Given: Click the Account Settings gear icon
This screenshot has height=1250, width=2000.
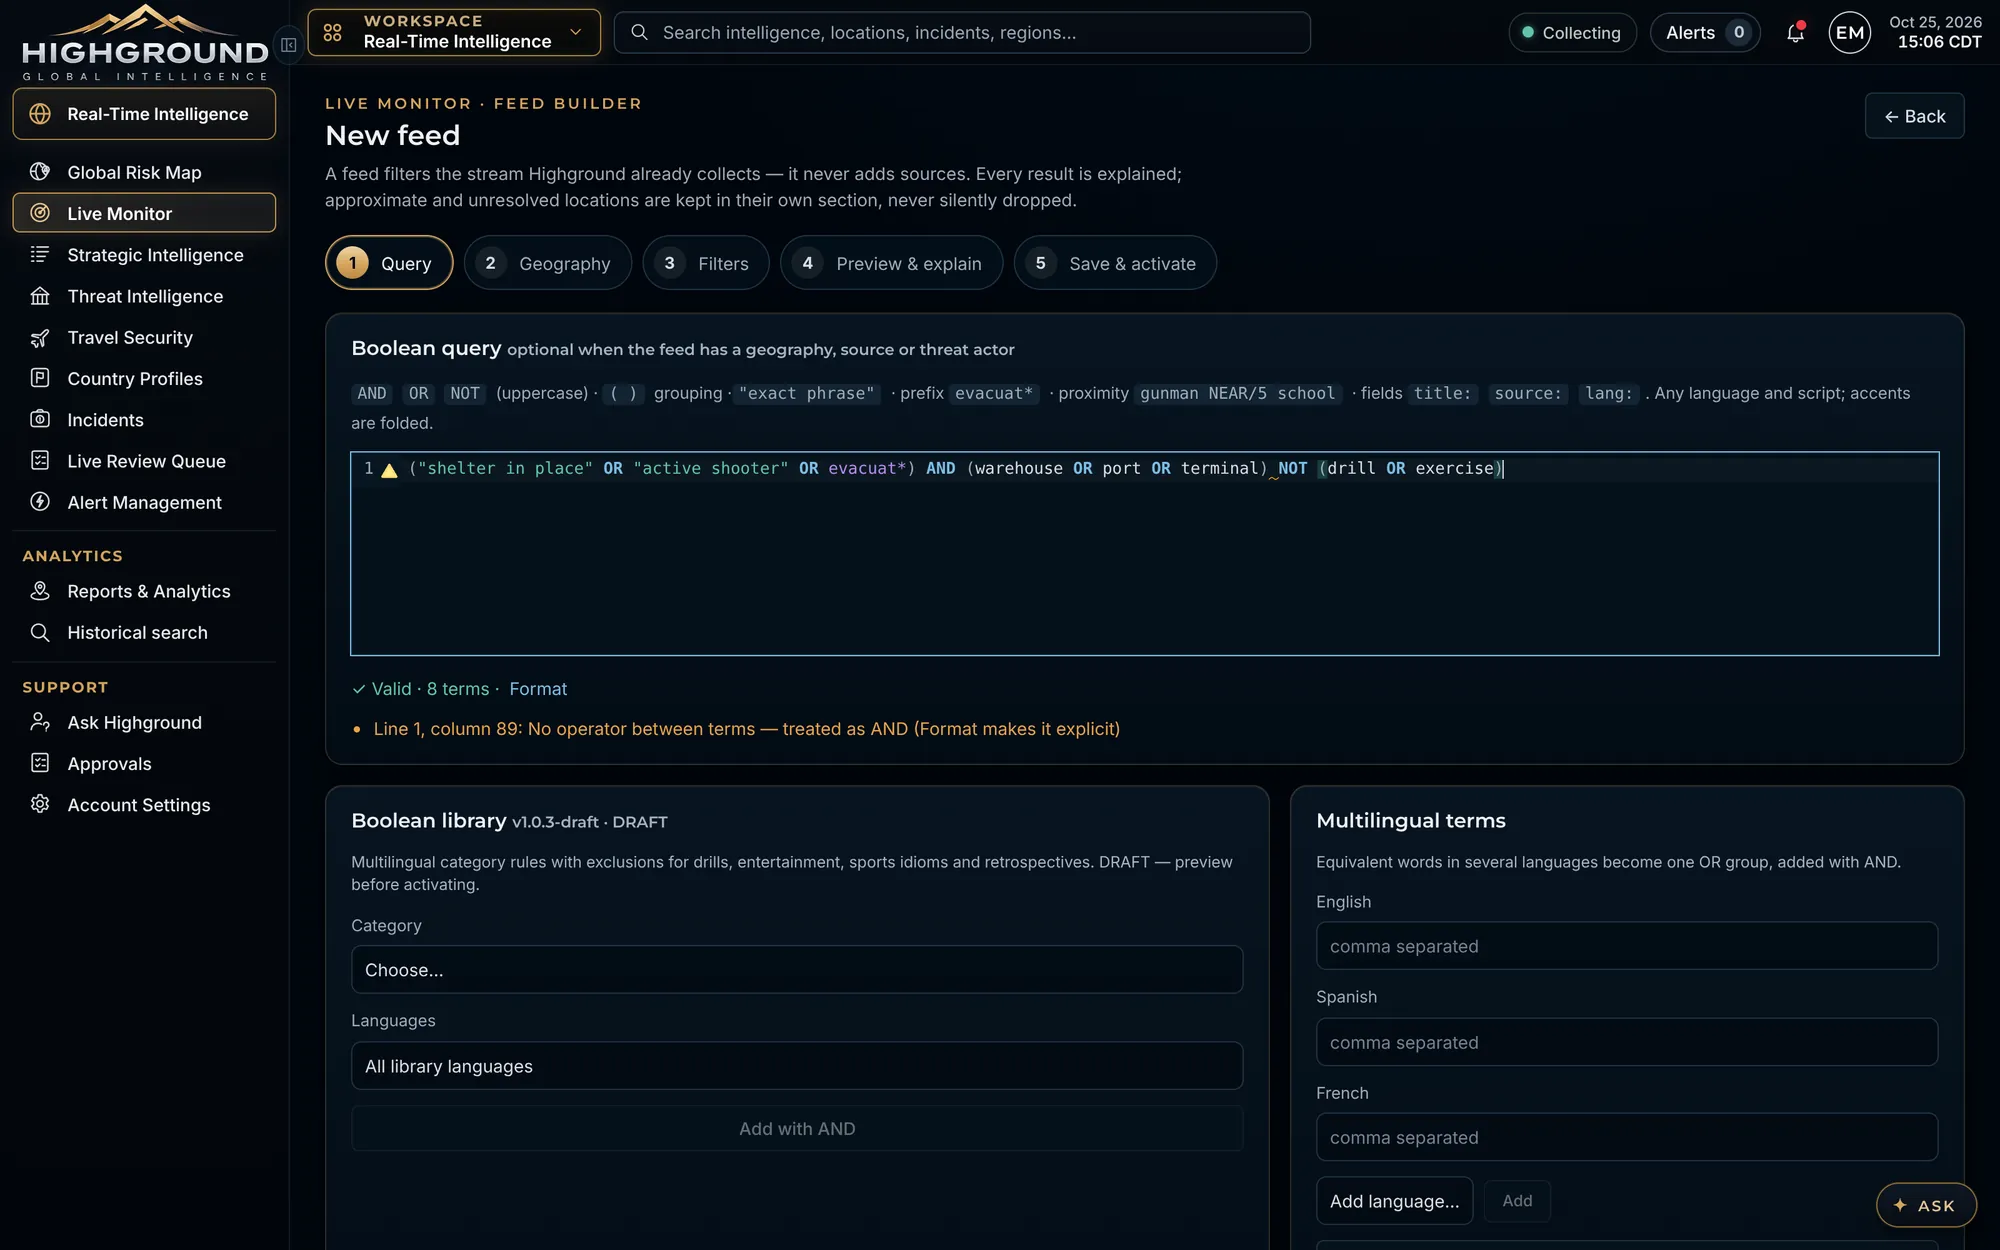Looking at the screenshot, I should coord(40,804).
